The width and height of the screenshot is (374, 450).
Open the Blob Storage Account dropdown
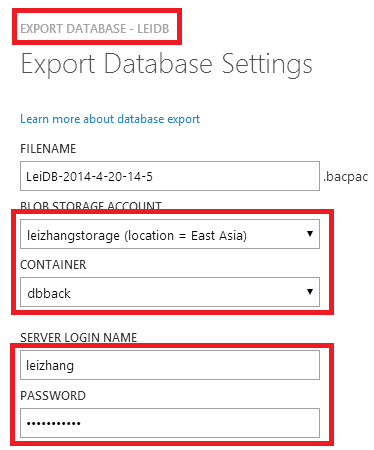pos(170,234)
